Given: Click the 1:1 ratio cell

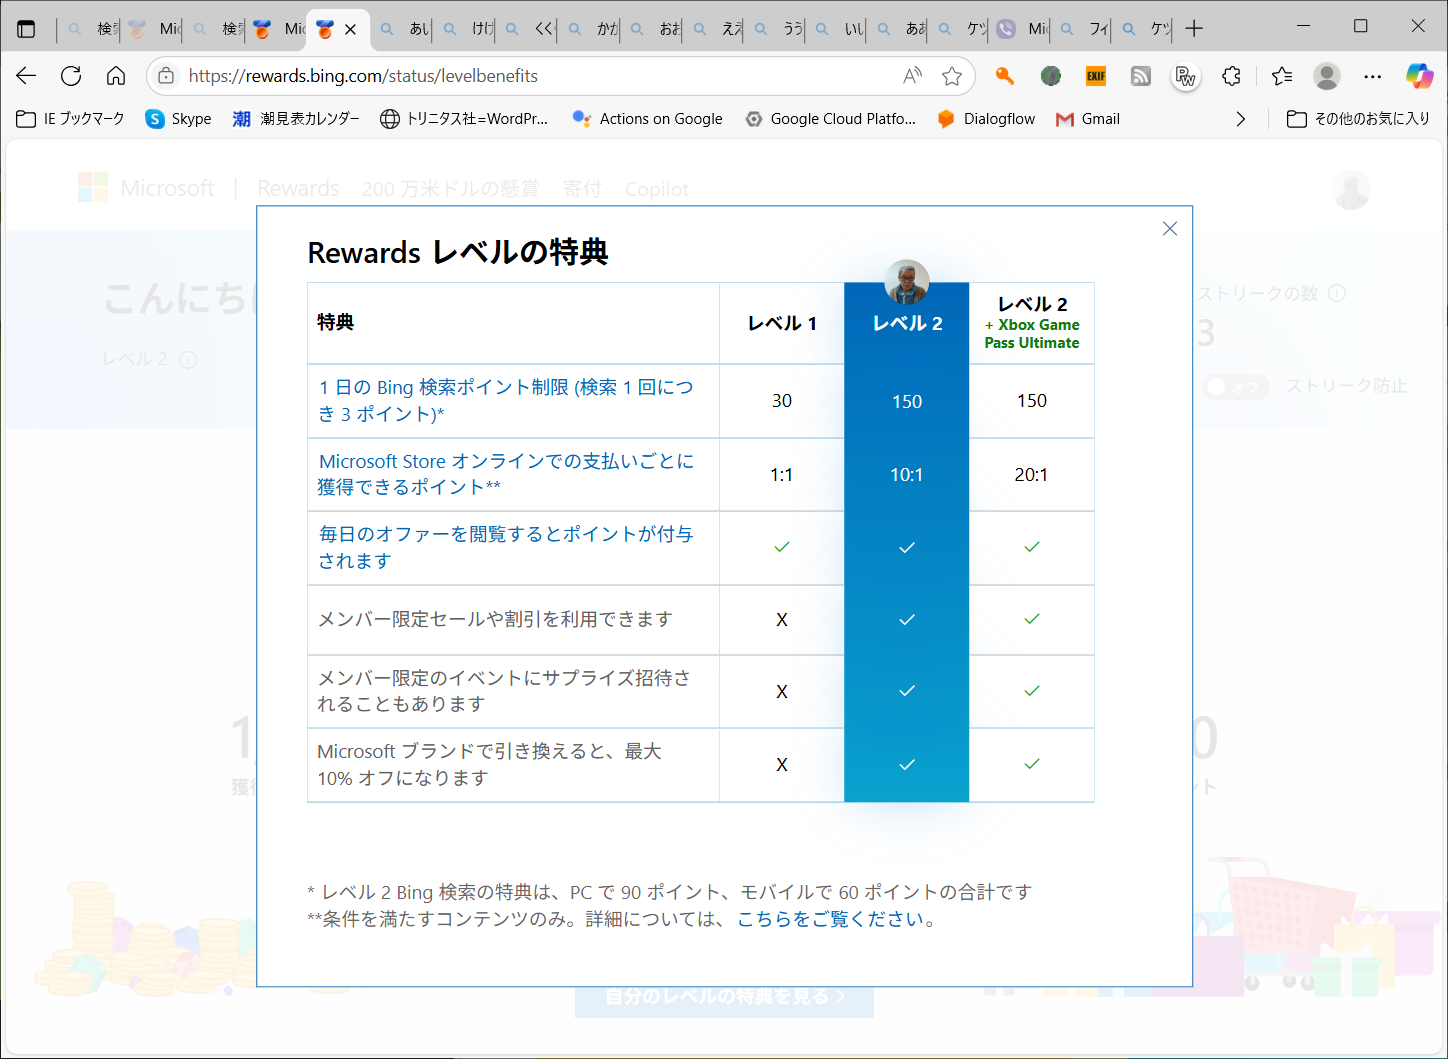Looking at the screenshot, I should (x=782, y=475).
